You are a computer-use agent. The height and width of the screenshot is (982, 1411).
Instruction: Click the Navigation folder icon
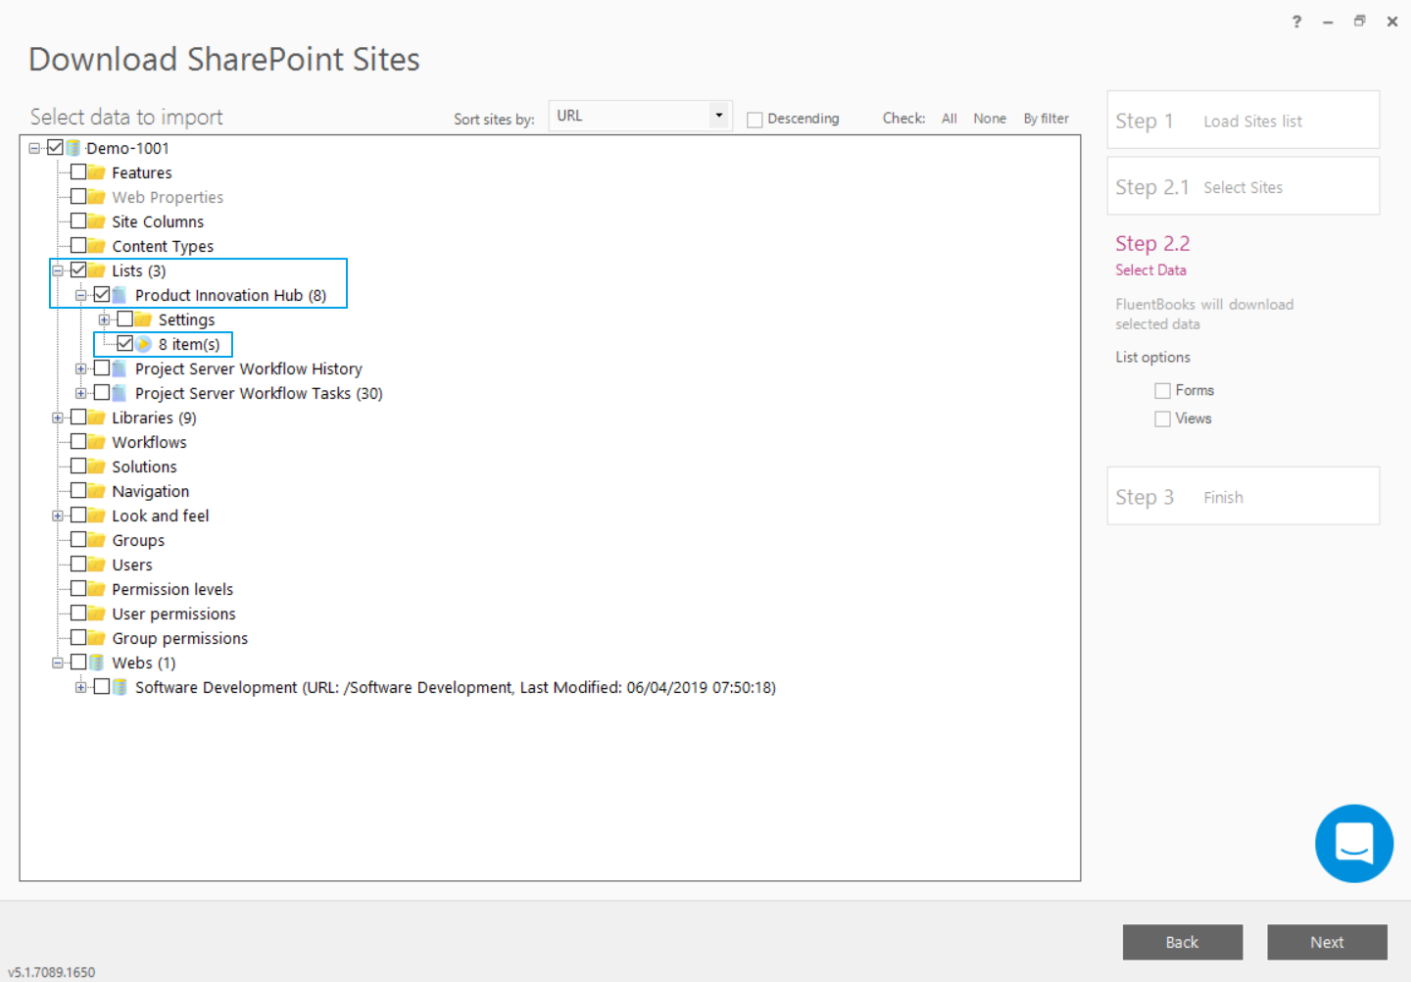coord(96,491)
